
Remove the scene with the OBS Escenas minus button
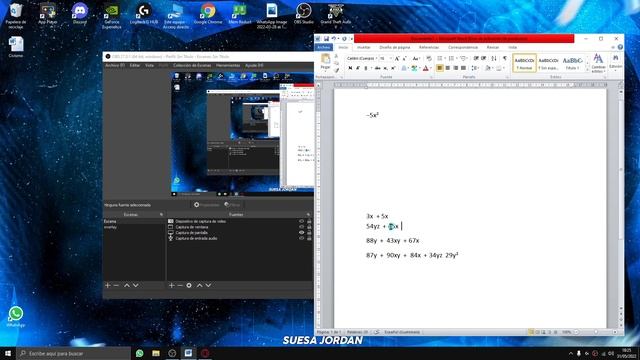coord(116,285)
